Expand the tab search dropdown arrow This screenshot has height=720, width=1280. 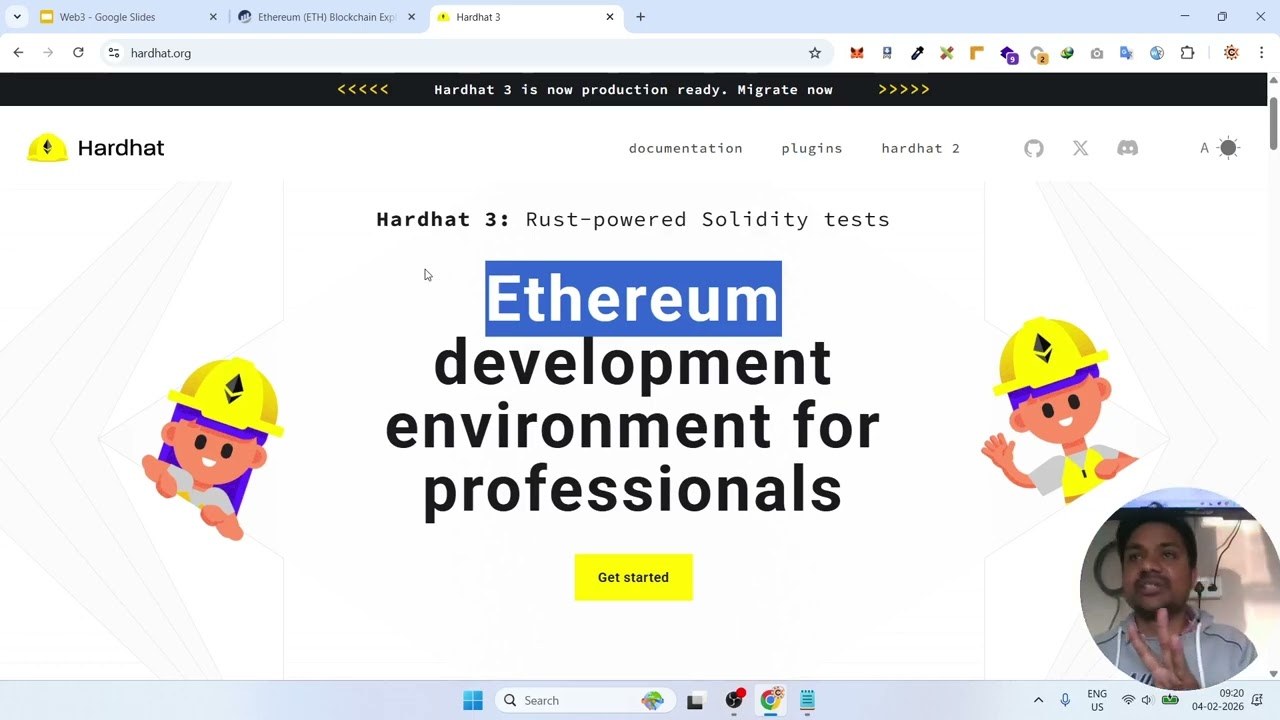click(x=17, y=17)
